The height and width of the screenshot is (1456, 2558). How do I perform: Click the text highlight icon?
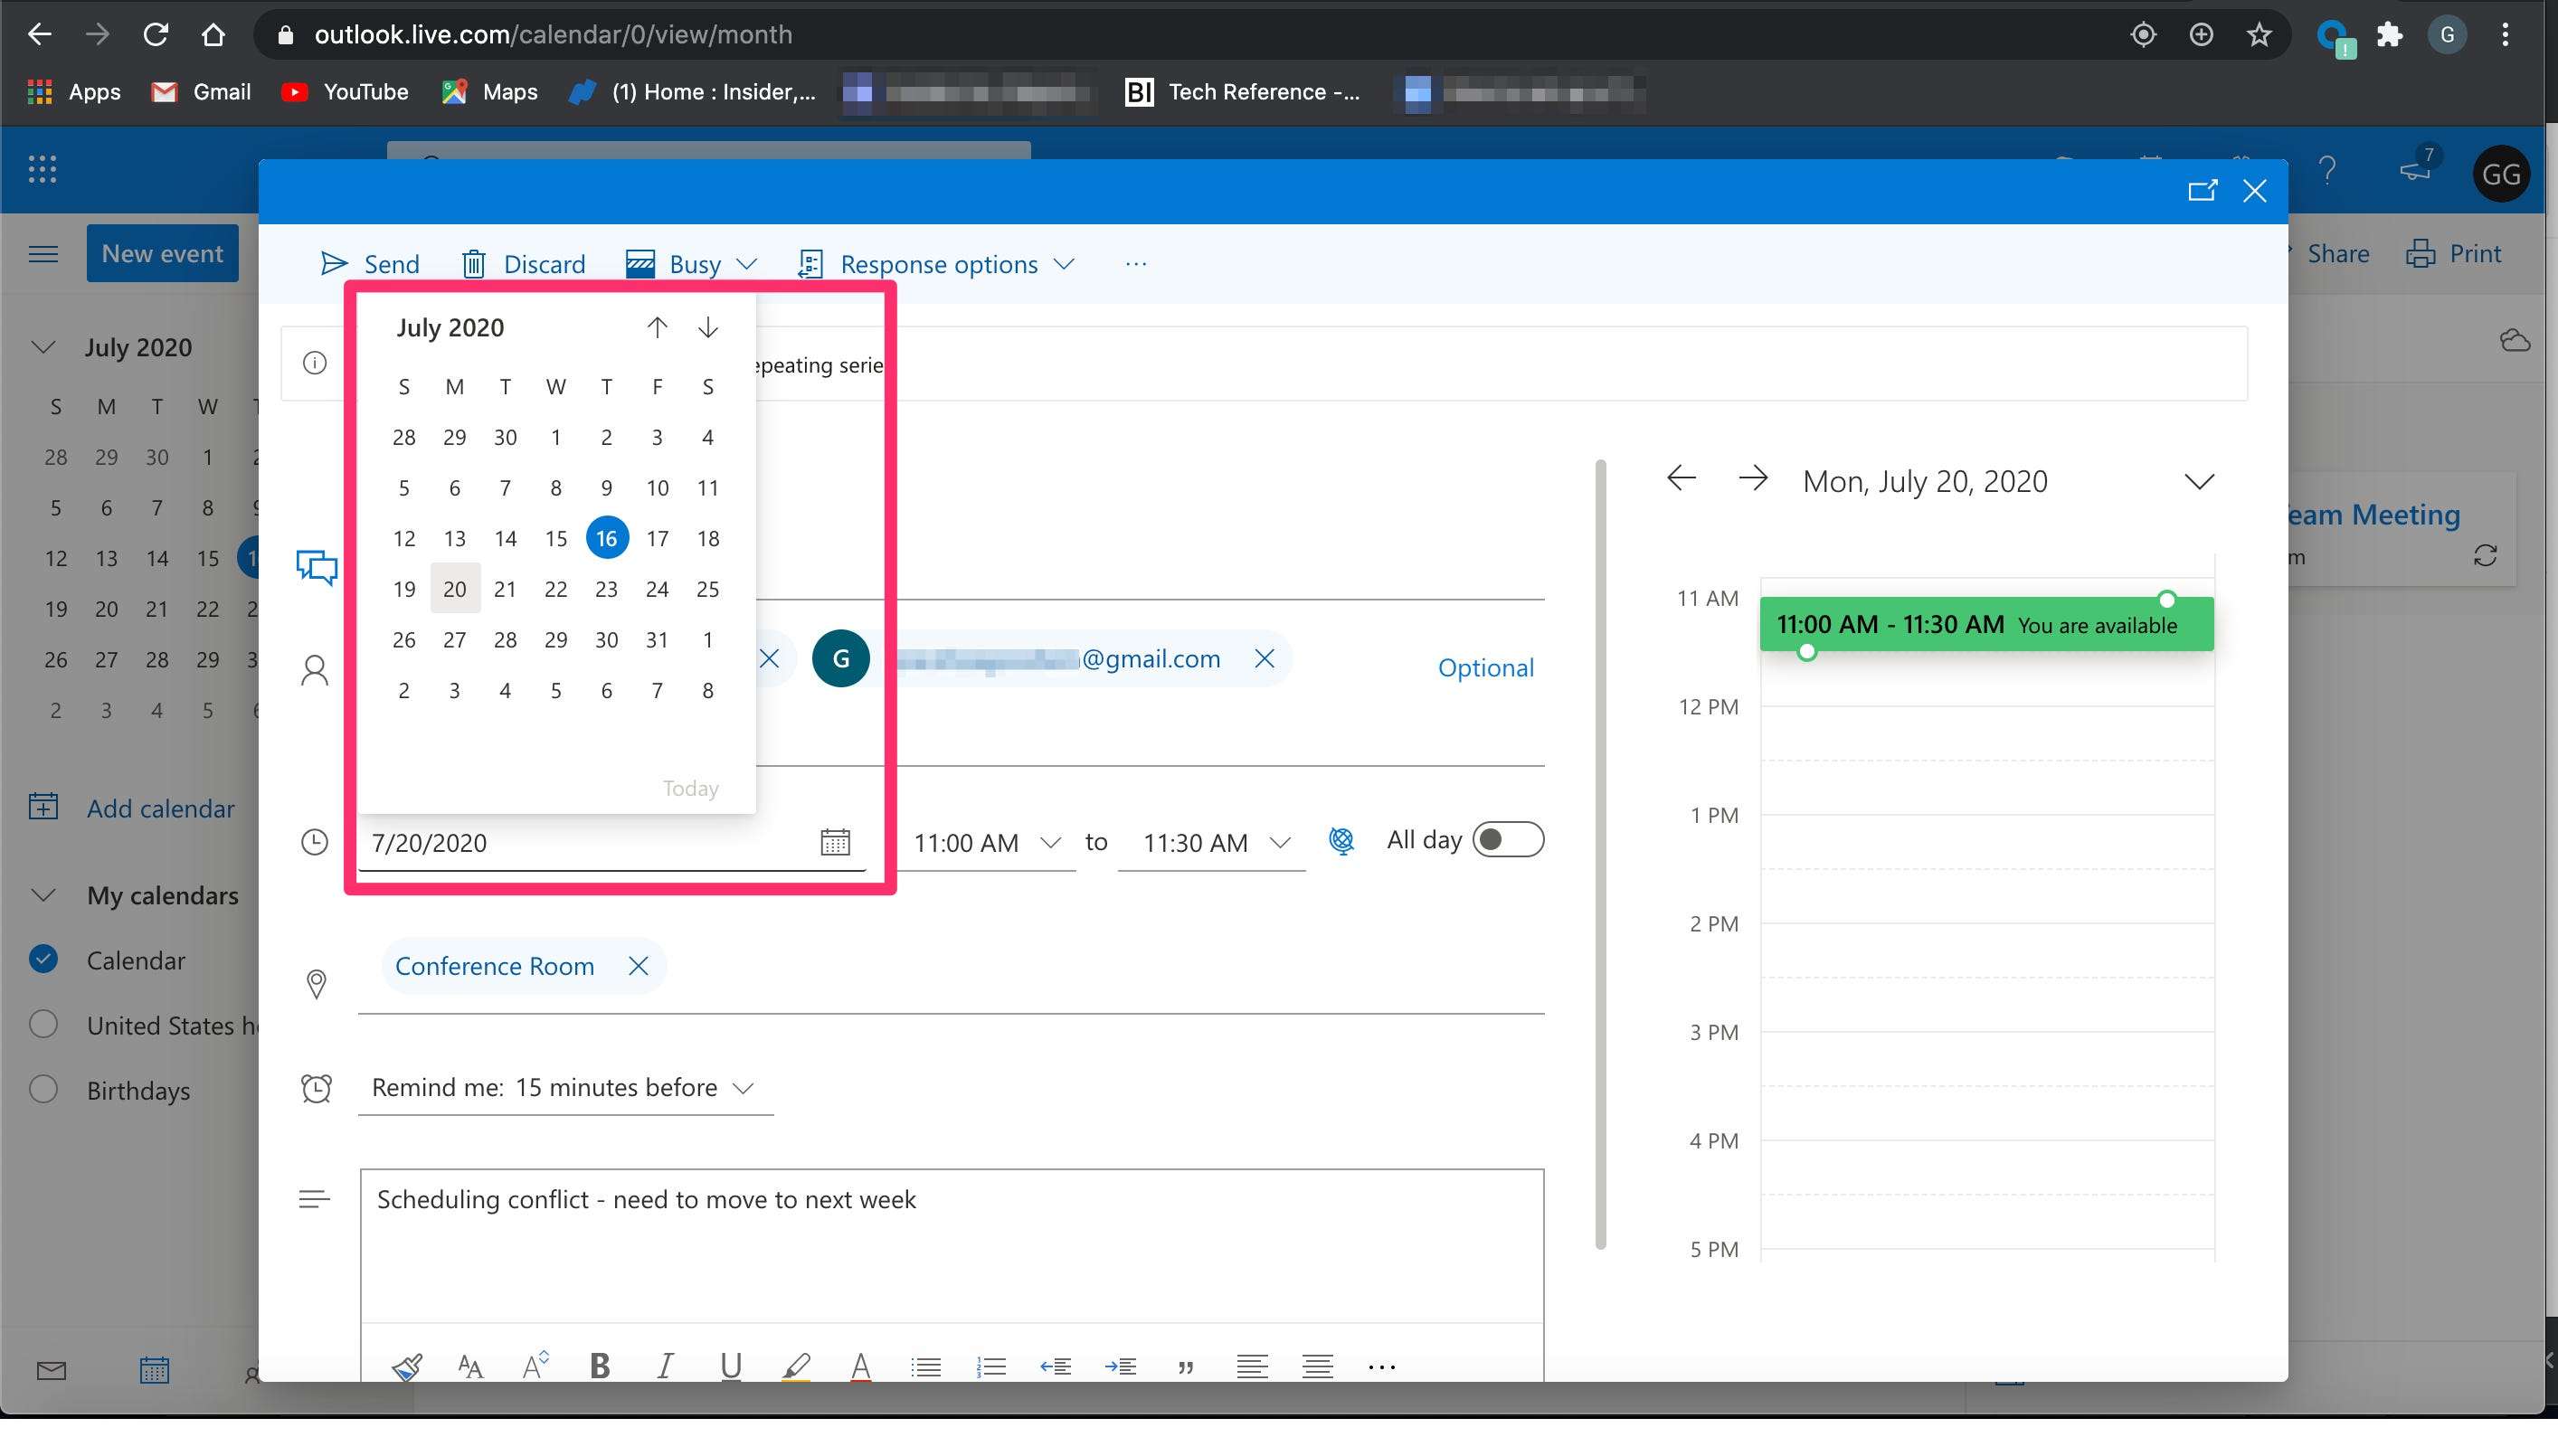click(796, 1366)
